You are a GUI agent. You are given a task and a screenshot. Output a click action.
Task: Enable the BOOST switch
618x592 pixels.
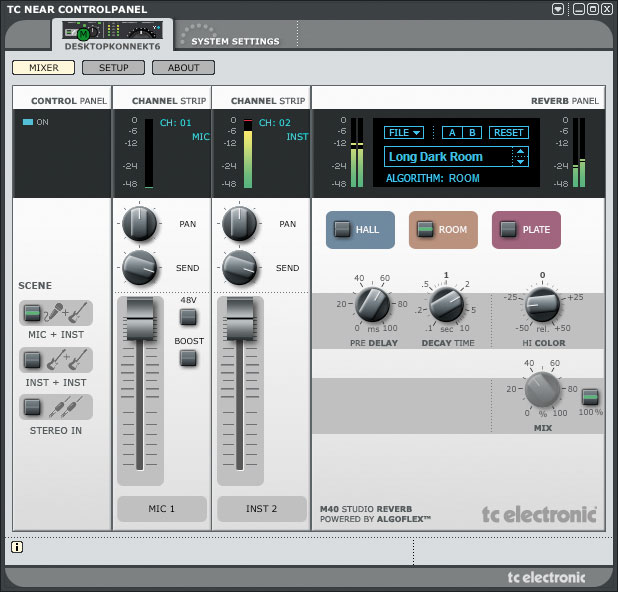(x=188, y=358)
